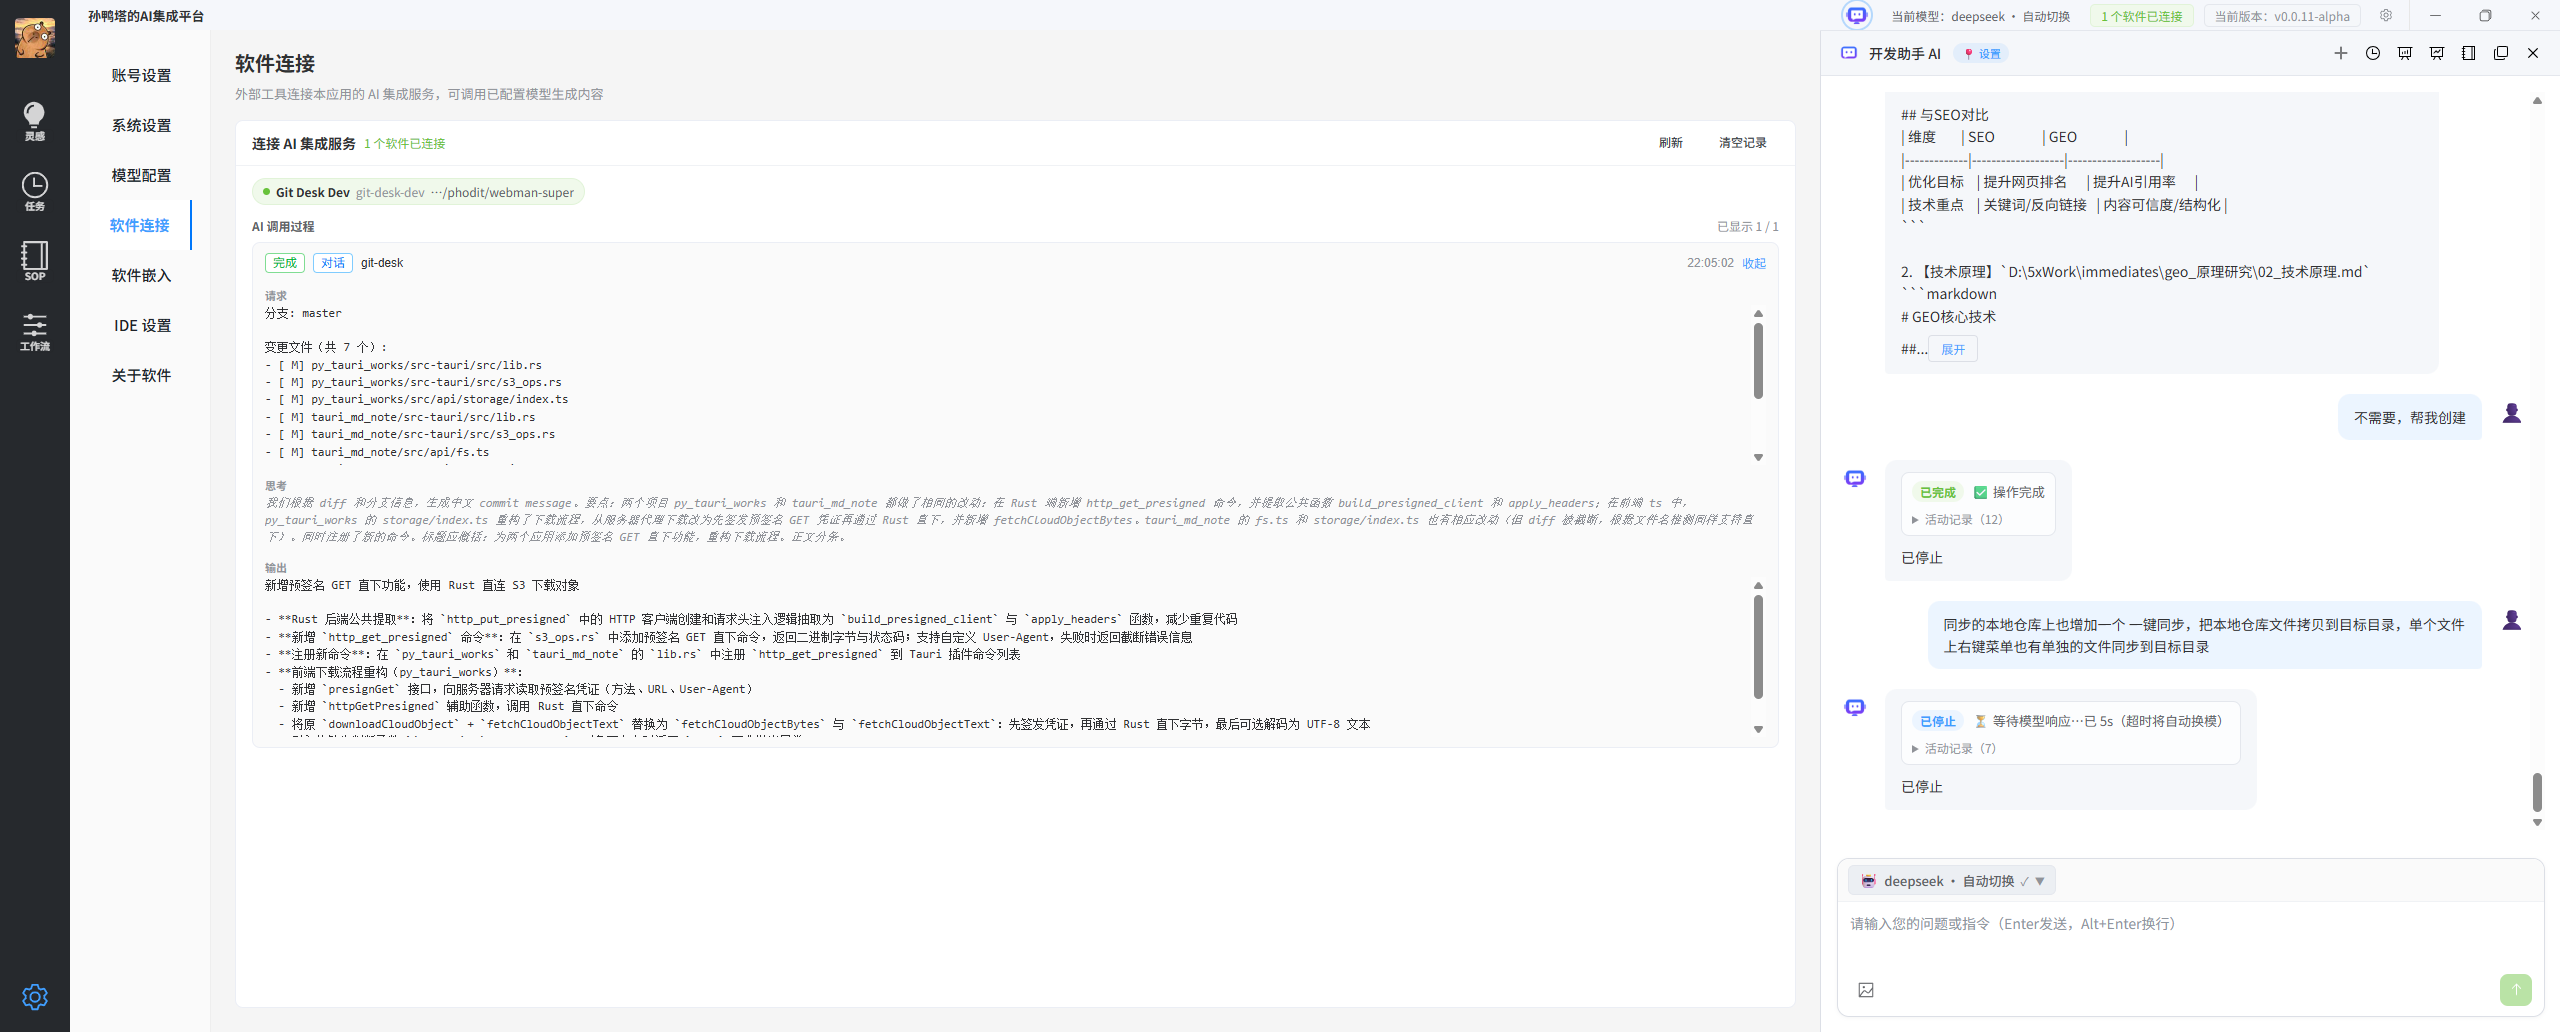Click the timestamp 22:05:02
The image size is (2560, 1032).
[1711, 263]
